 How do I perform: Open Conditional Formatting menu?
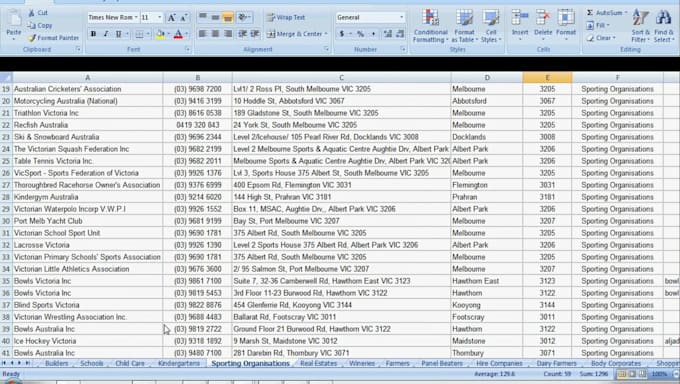430,26
